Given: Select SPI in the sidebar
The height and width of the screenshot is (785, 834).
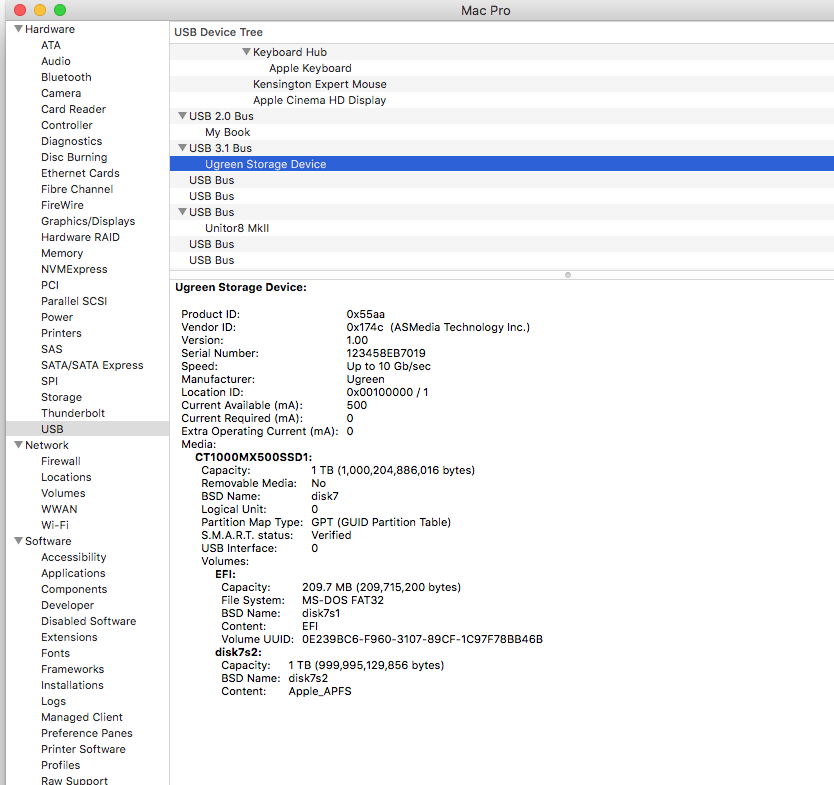Looking at the screenshot, I should pyautogui.click(x=49, y=381).
